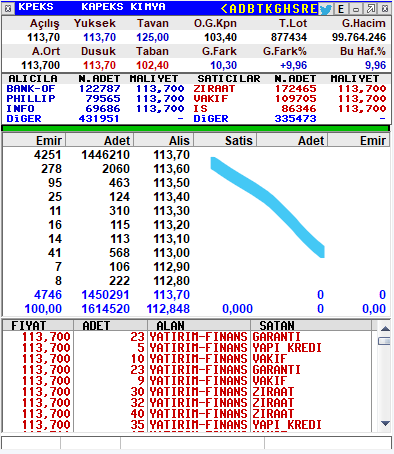Select seller VAKIF with 109705 lots

(x=290, y=99)
